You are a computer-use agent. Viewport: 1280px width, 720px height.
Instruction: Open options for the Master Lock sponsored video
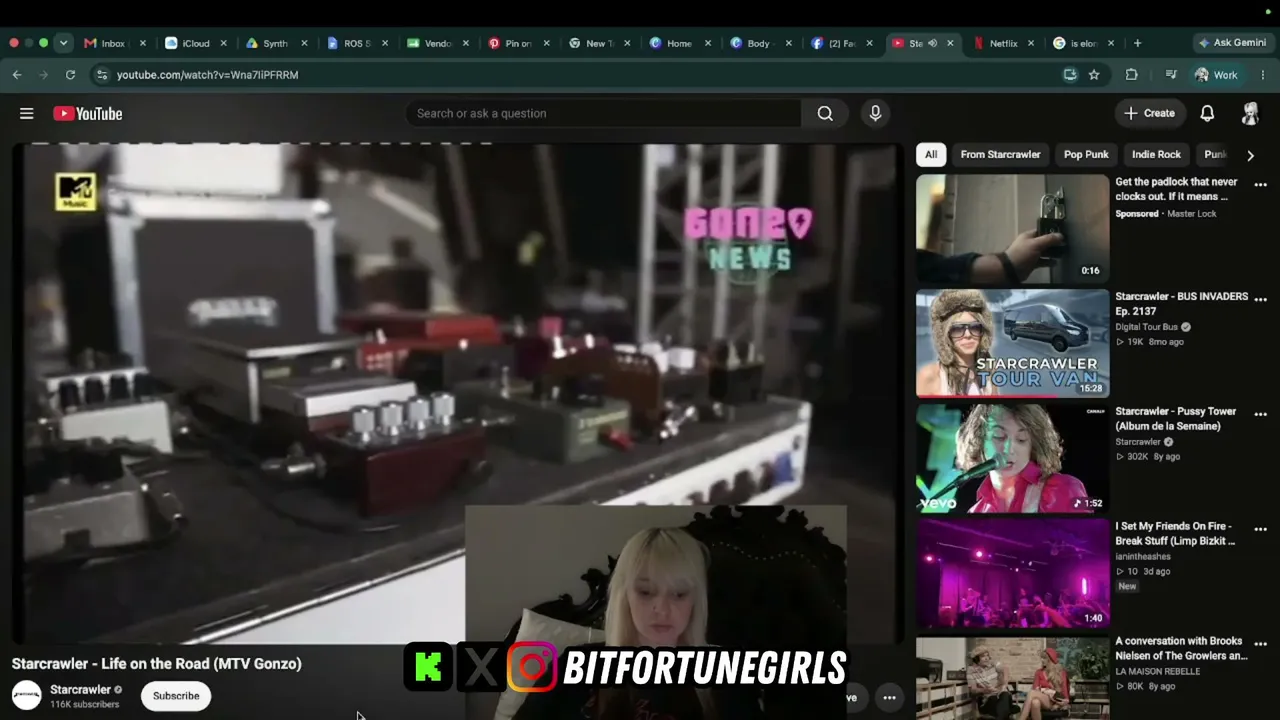point(1260,184)
